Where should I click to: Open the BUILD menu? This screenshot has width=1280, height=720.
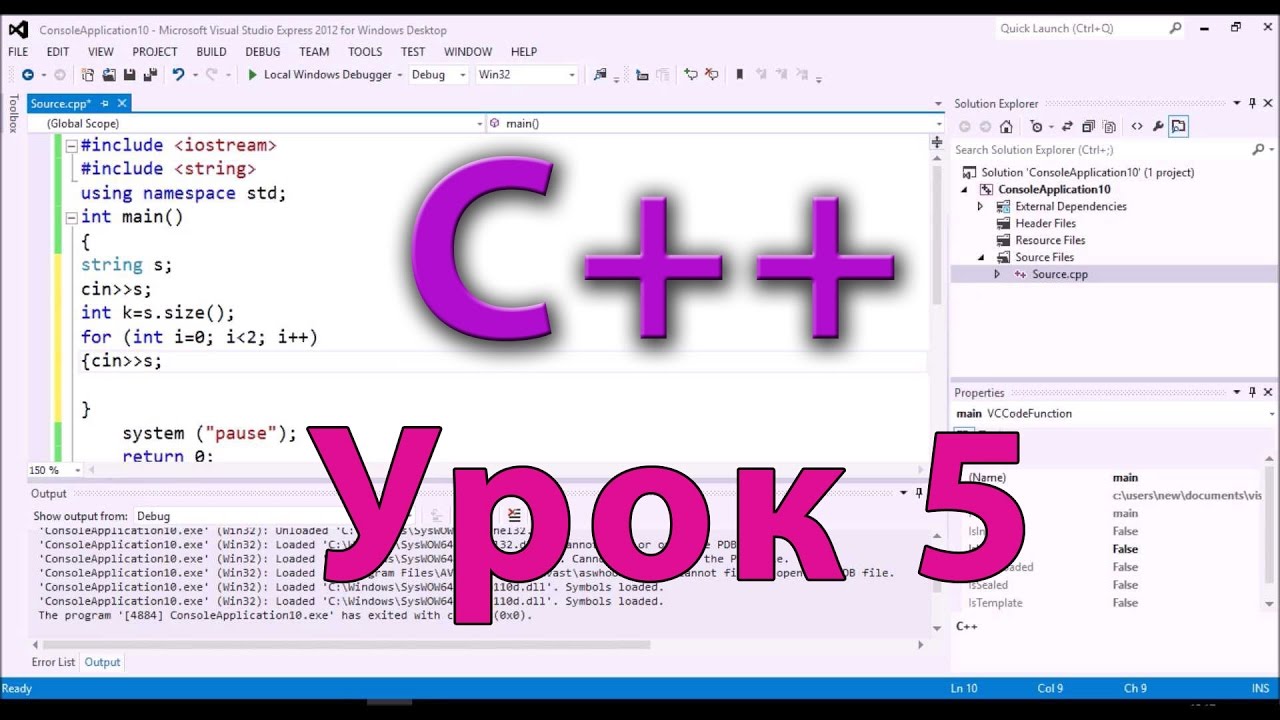(x=211, y=52)
